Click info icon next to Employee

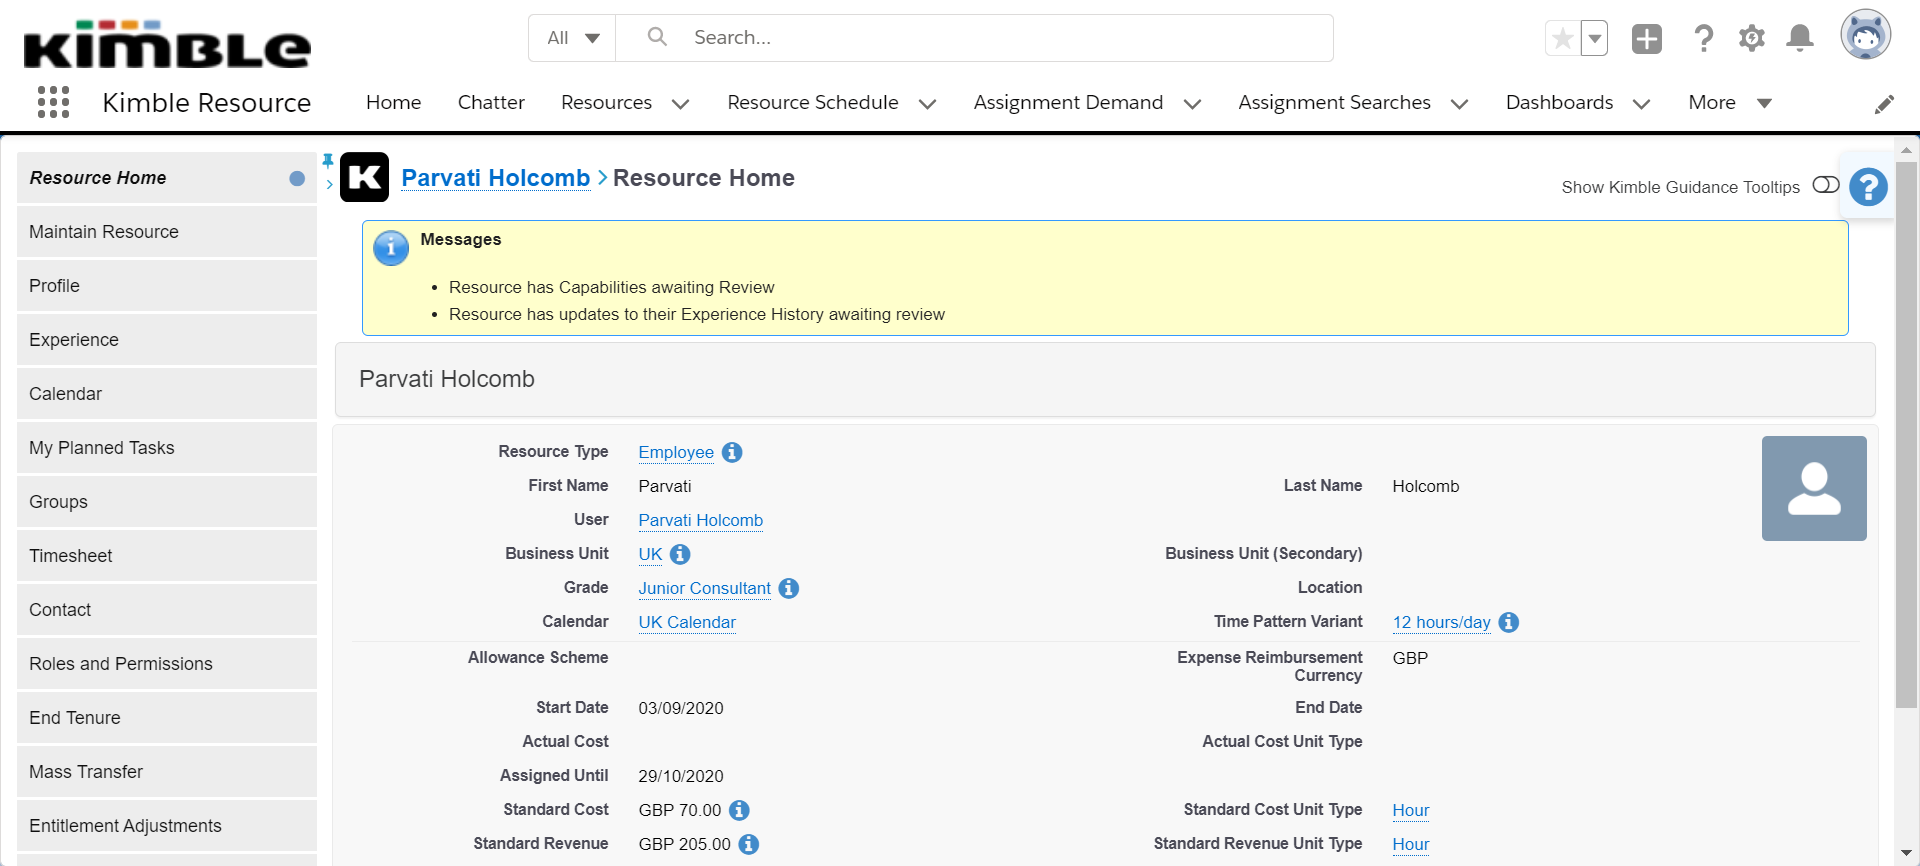coord(732,452)
